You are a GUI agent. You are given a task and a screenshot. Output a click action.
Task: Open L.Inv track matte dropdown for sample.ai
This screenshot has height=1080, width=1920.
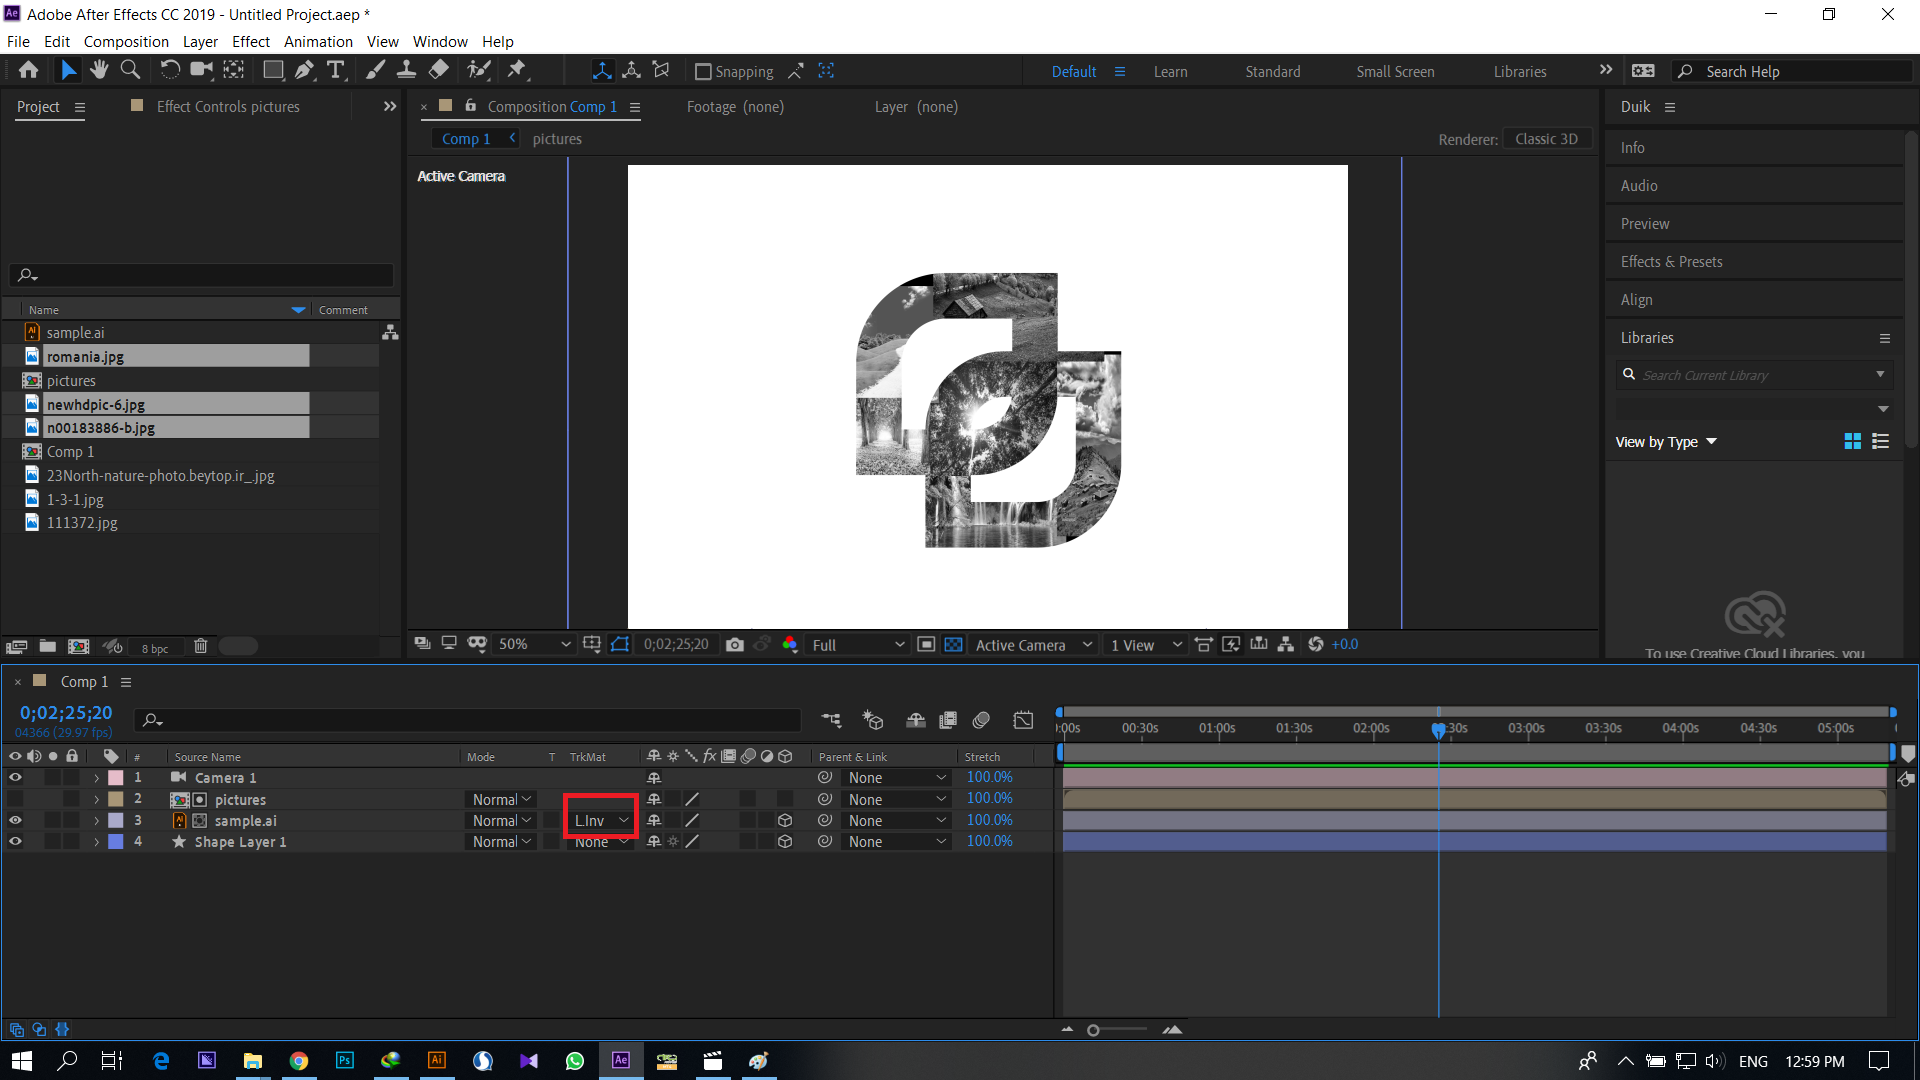click(601, 820)
